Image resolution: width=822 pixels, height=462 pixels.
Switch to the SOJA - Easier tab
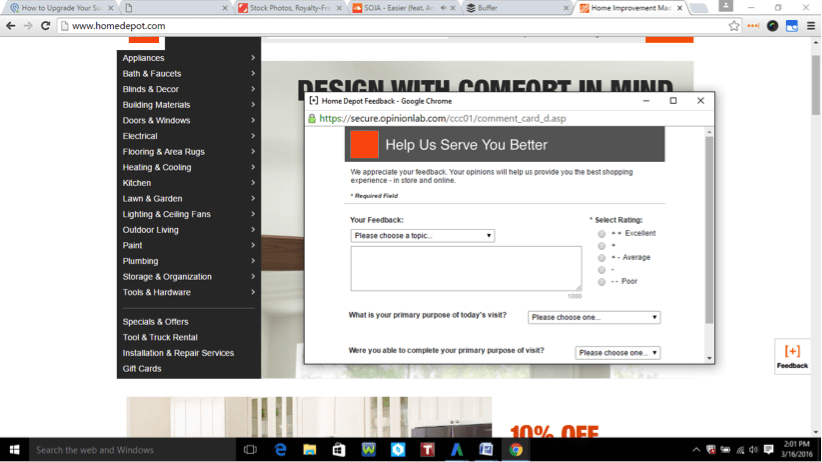click(404, 8)
